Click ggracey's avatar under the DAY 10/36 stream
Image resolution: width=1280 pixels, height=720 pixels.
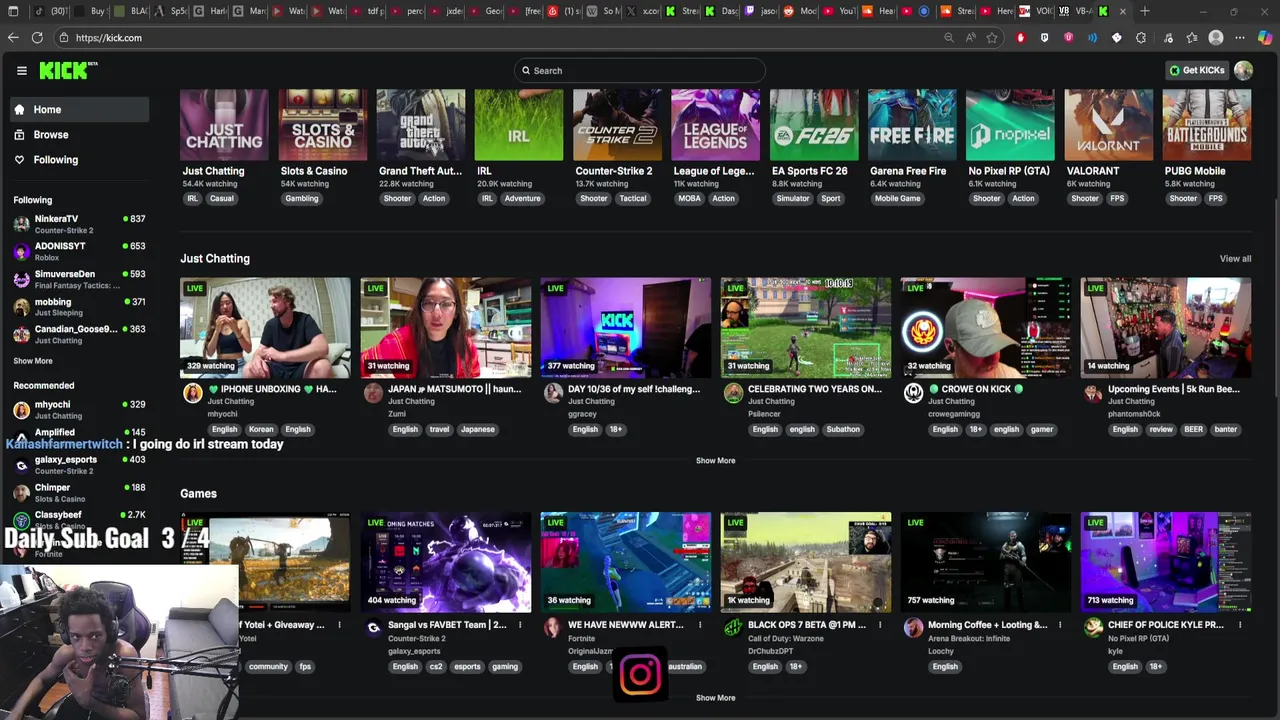click(553, 393)
